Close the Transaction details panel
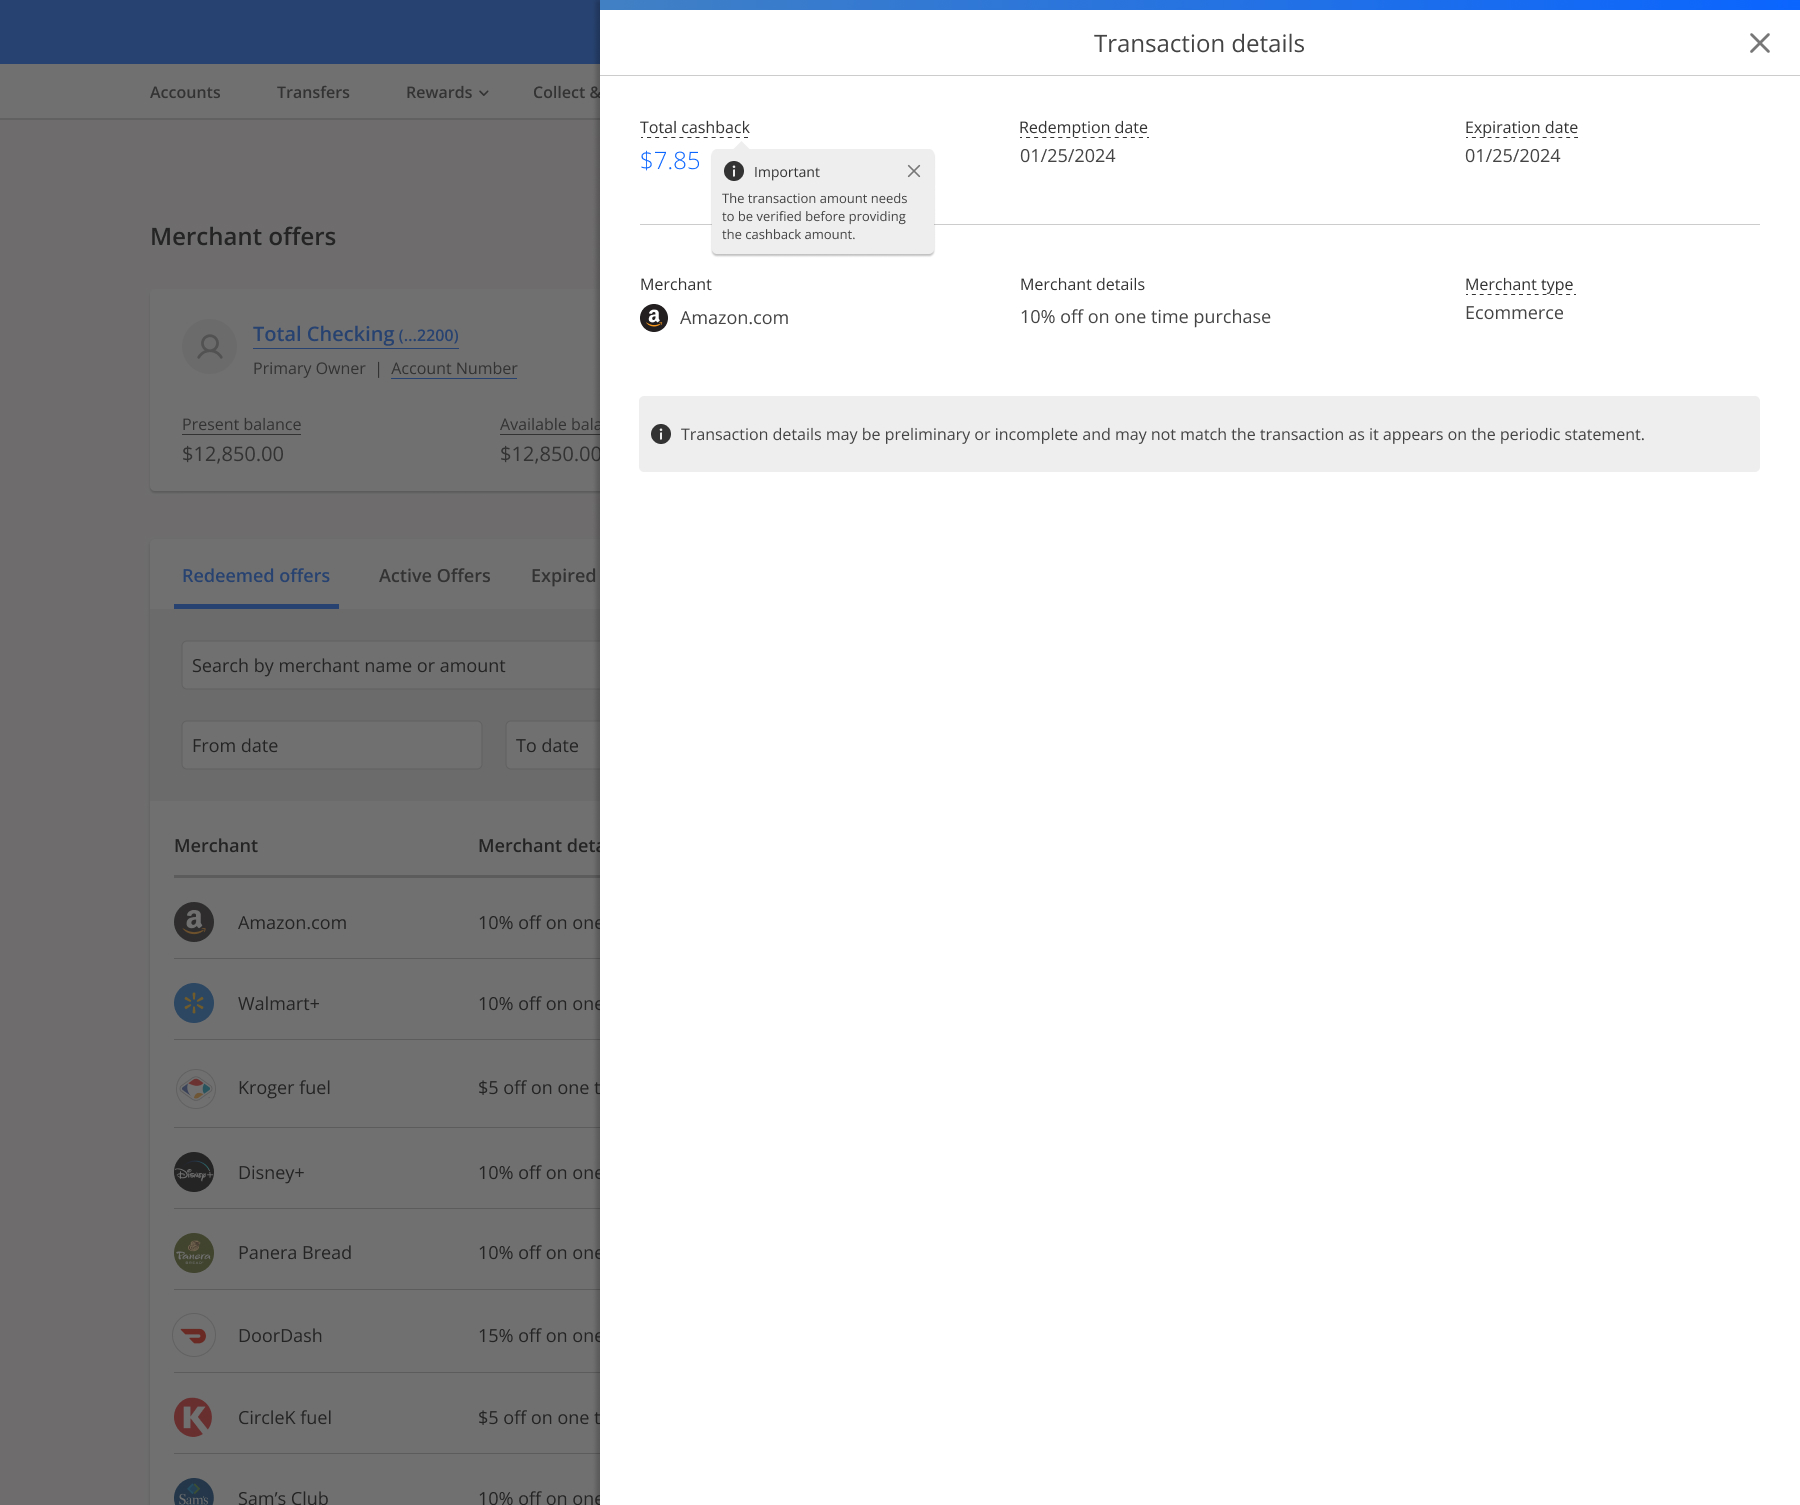The image size is (1800, 1505). (1759, 43)
